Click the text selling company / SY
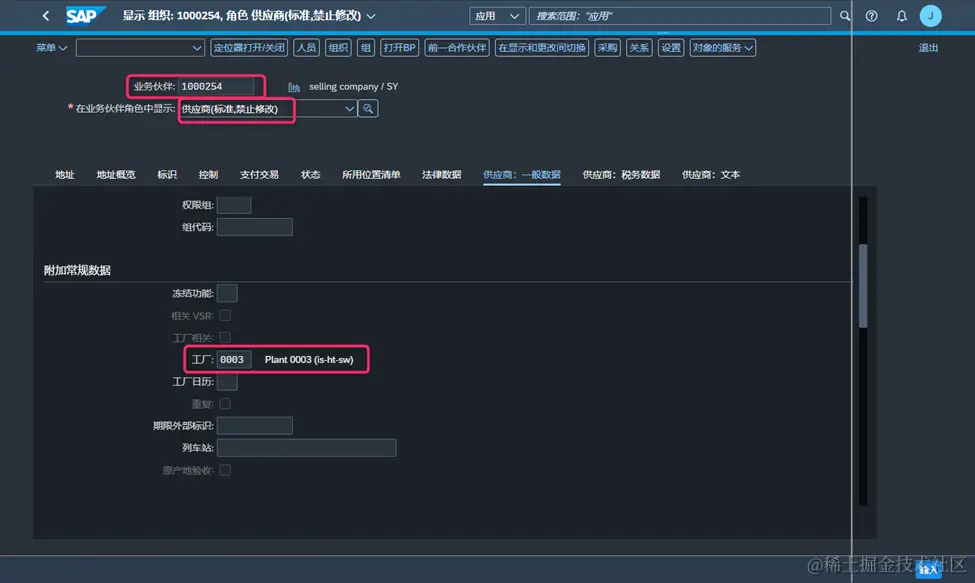975x583 pixels. pyautogui.click(x=353, y=87)
